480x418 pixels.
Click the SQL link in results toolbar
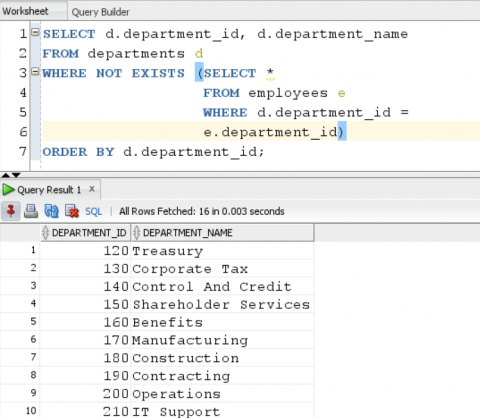(93, 211)
